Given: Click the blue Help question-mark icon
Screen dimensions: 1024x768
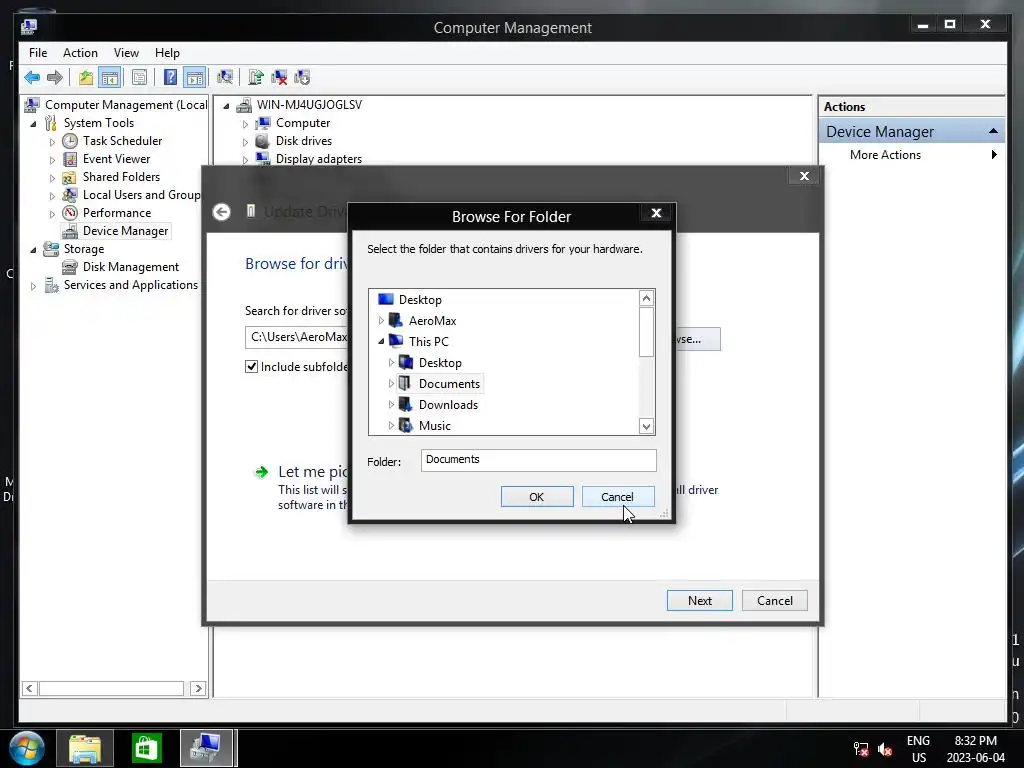Looking at the screenshot, I should pyautogui.click(x=170, y=78).
